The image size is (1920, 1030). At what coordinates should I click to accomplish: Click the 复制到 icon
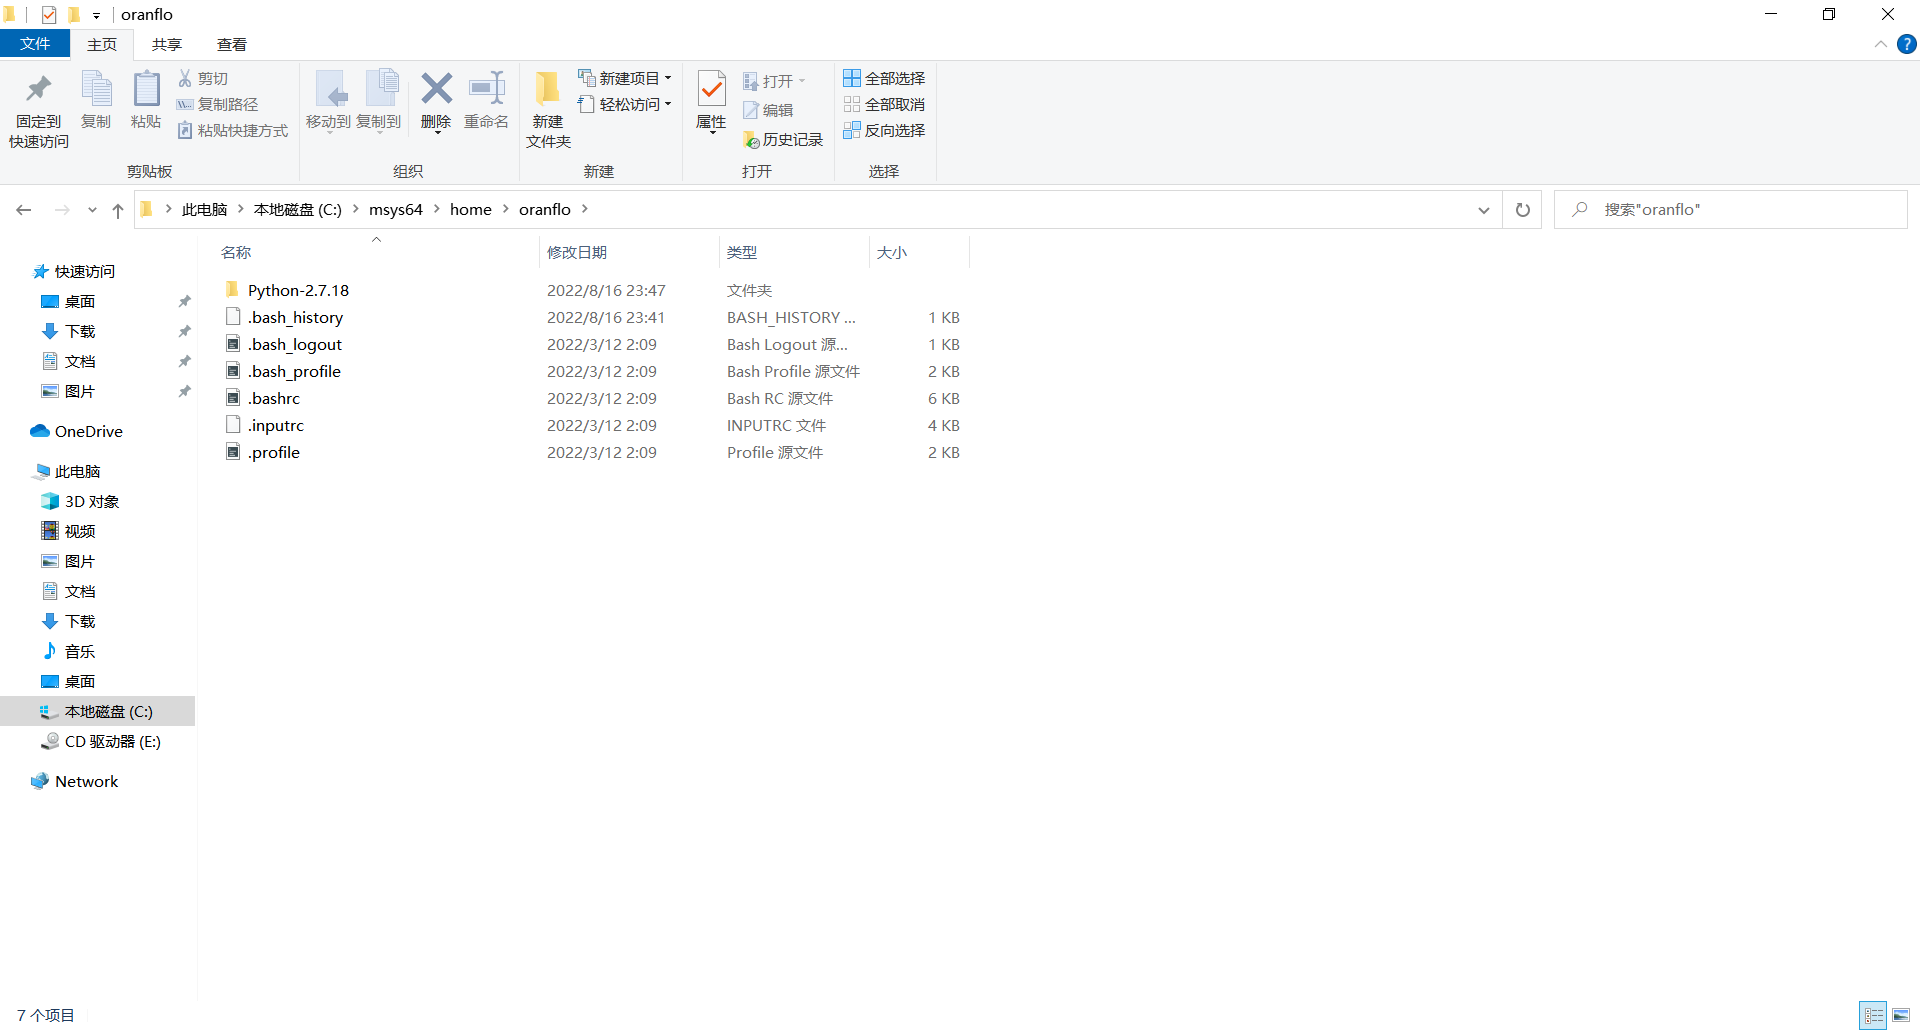381,89
